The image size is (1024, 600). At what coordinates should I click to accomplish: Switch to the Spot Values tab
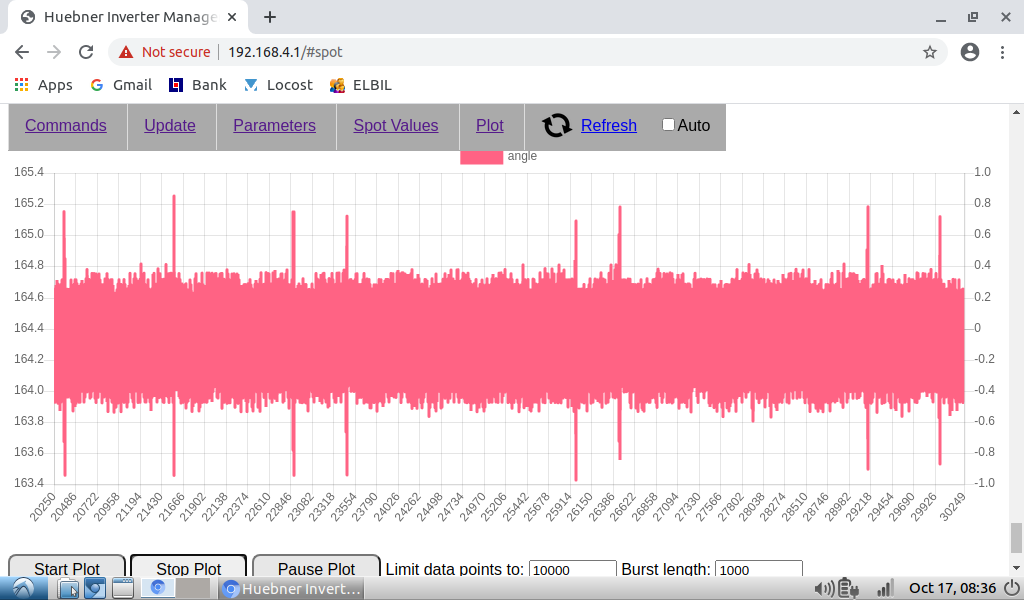click(x=395, y=125)
